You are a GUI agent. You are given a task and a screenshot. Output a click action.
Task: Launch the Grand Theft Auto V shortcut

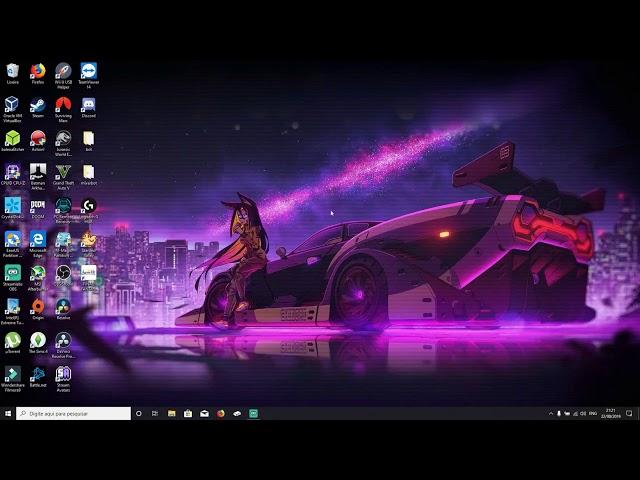click(63, 177)
